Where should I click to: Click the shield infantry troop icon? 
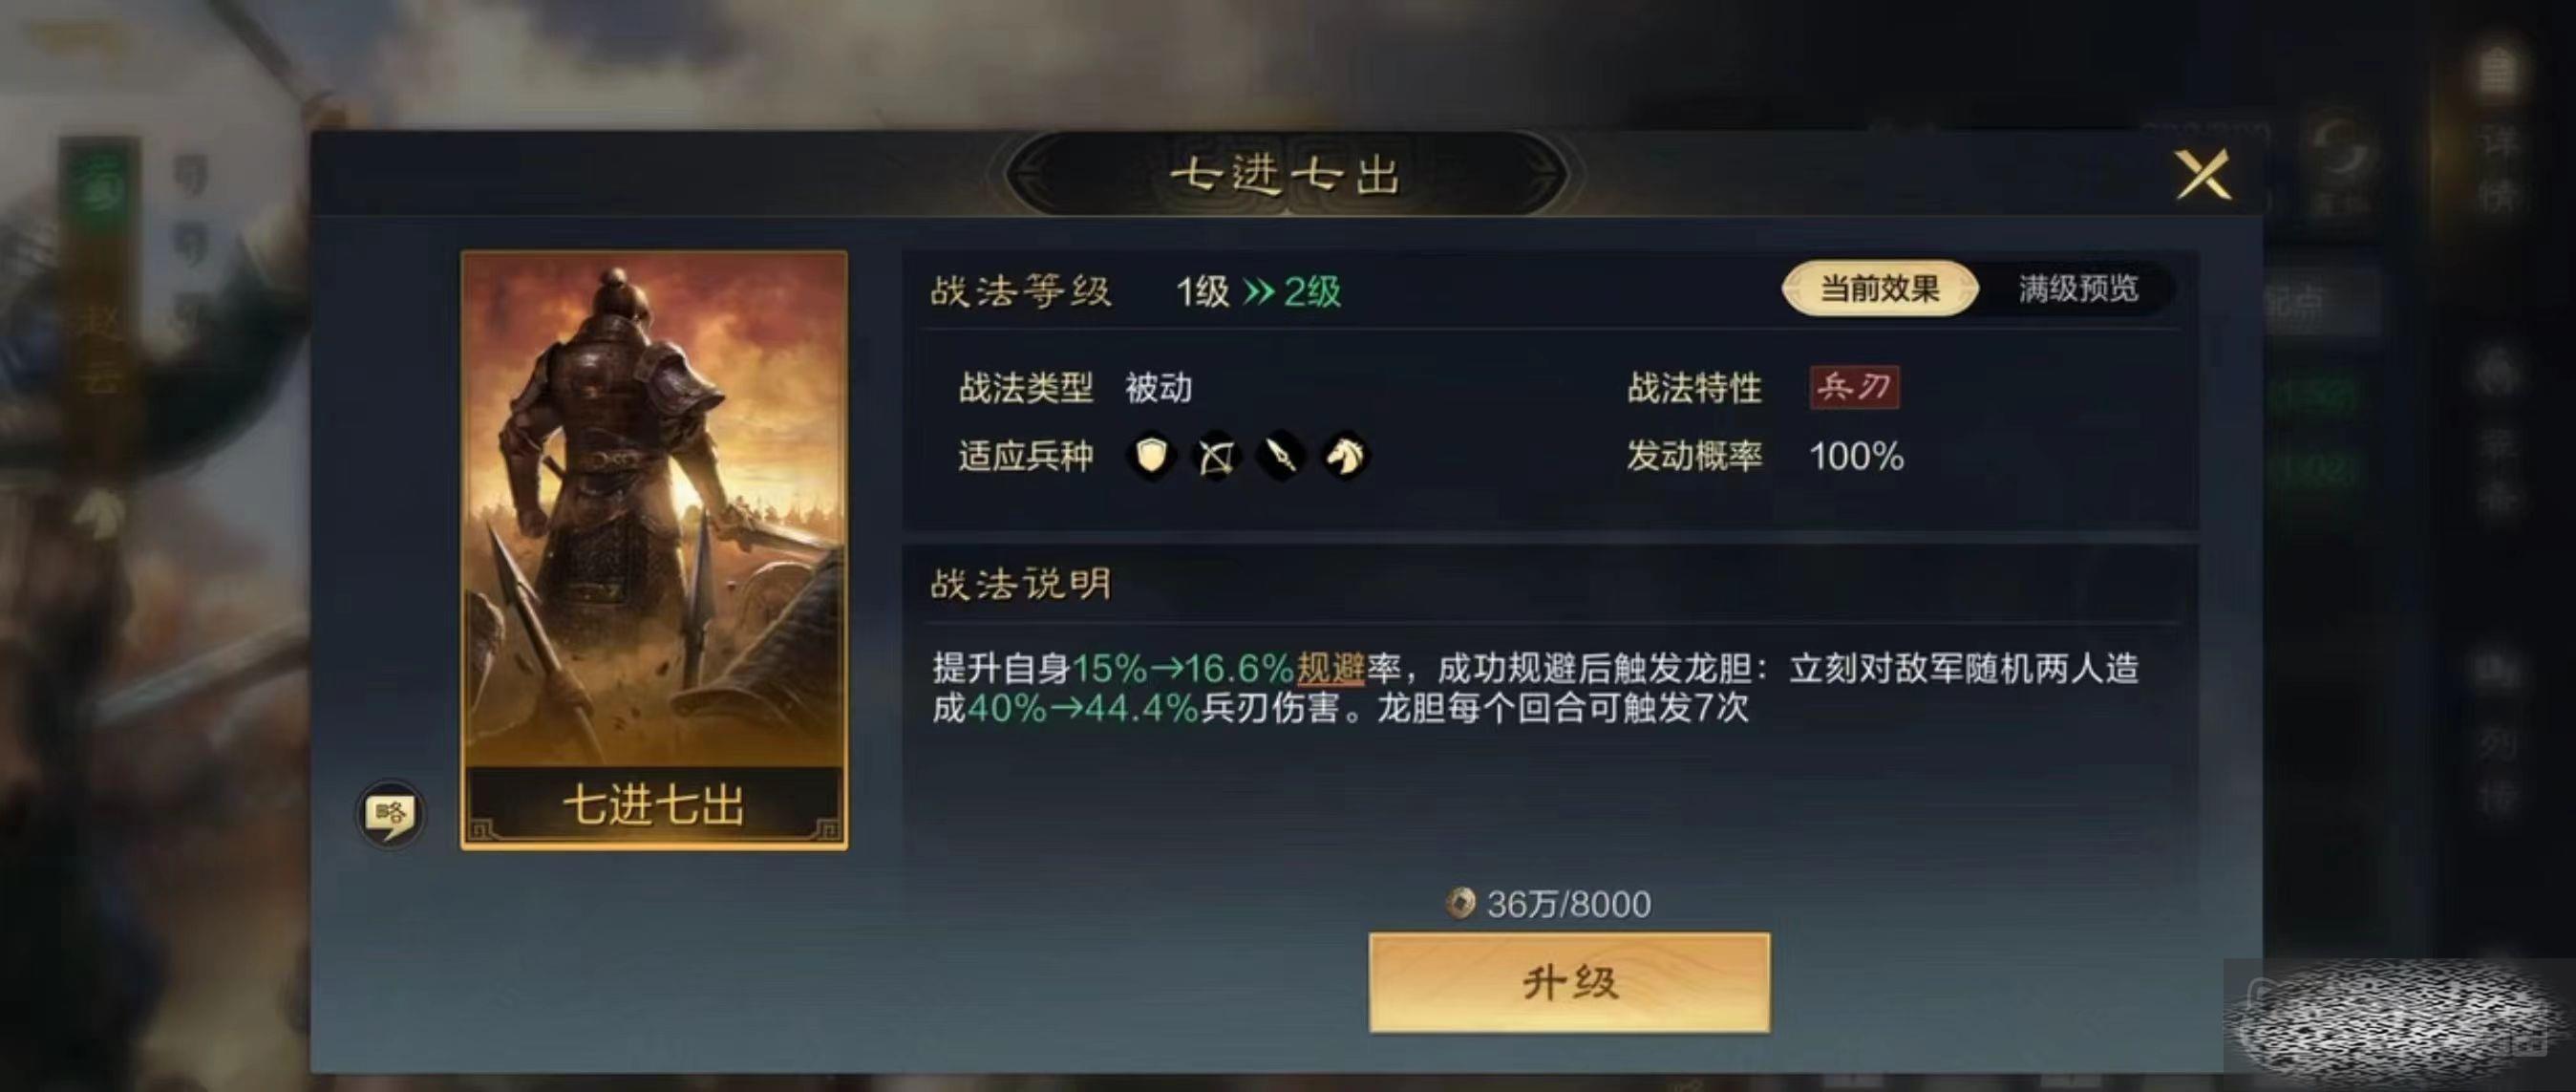click(1152, 457)
